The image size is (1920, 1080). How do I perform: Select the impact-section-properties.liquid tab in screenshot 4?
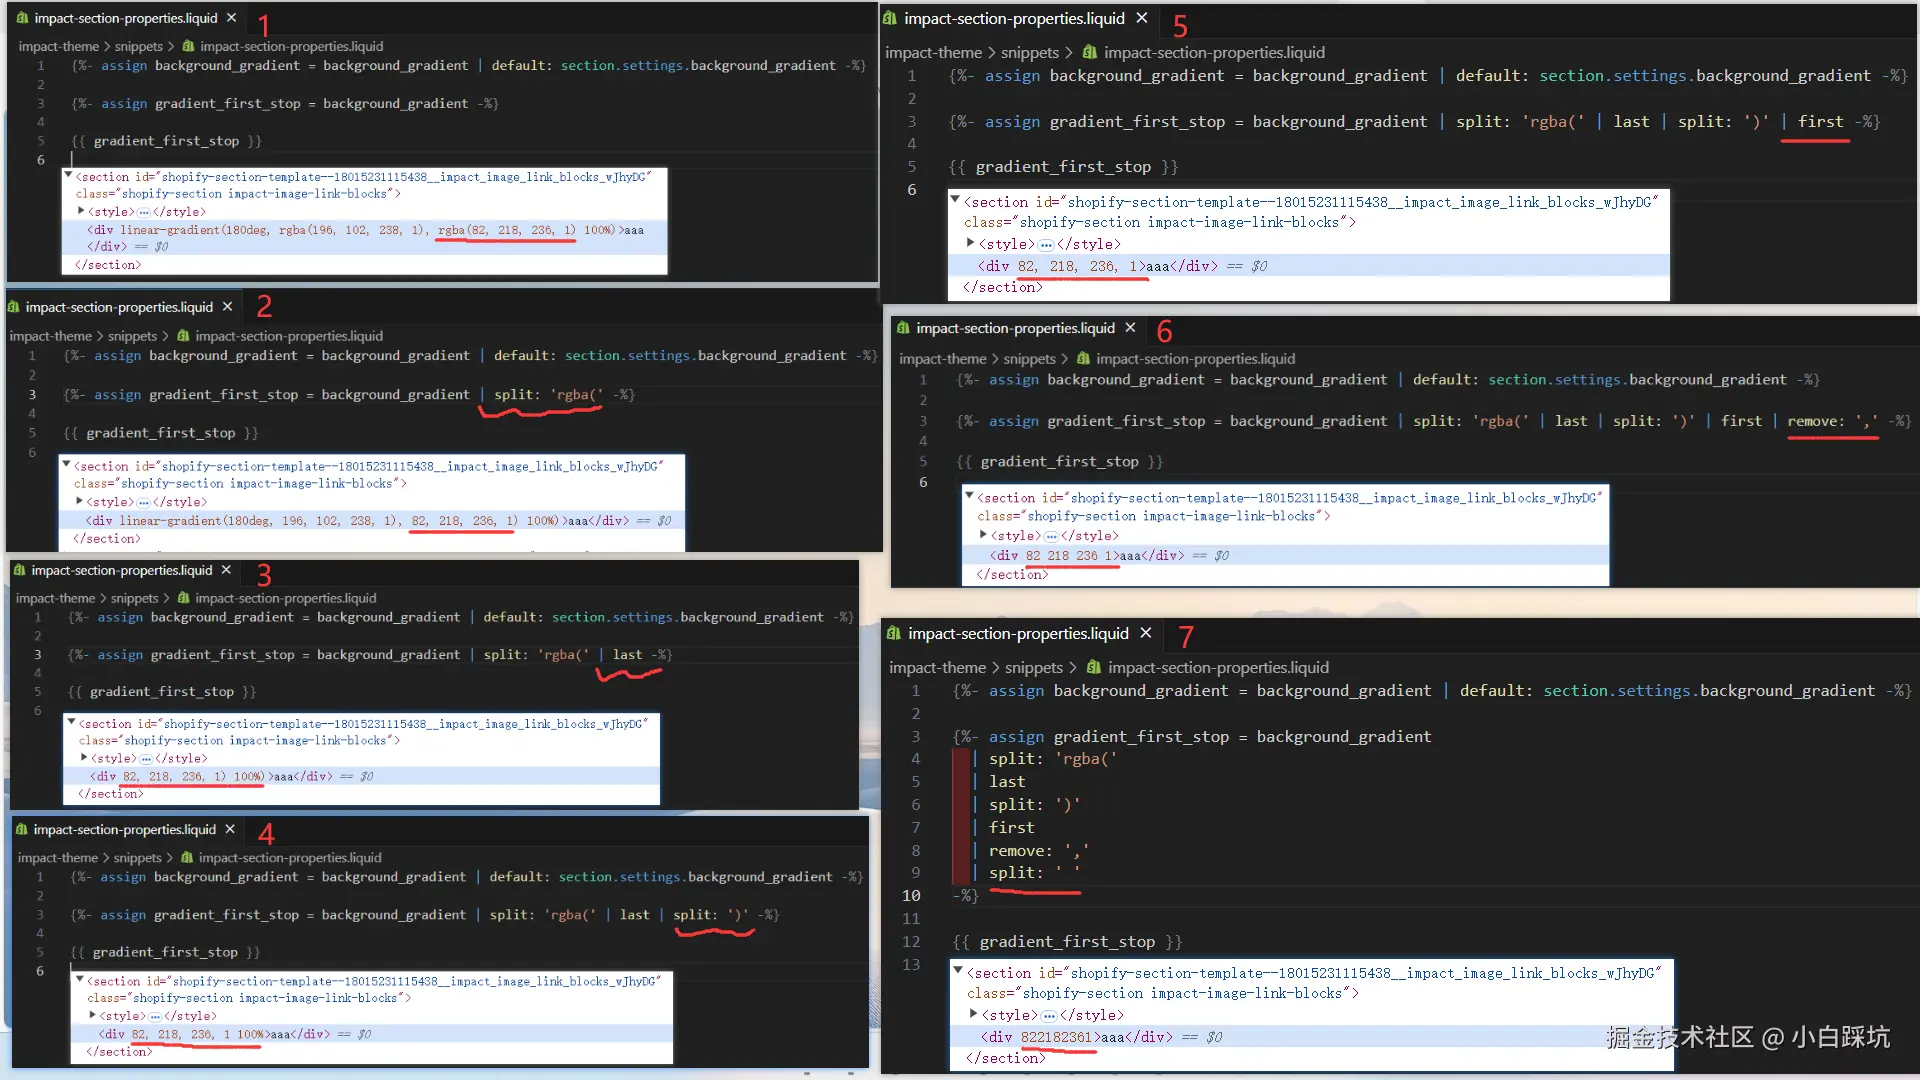tap(124, 829)
